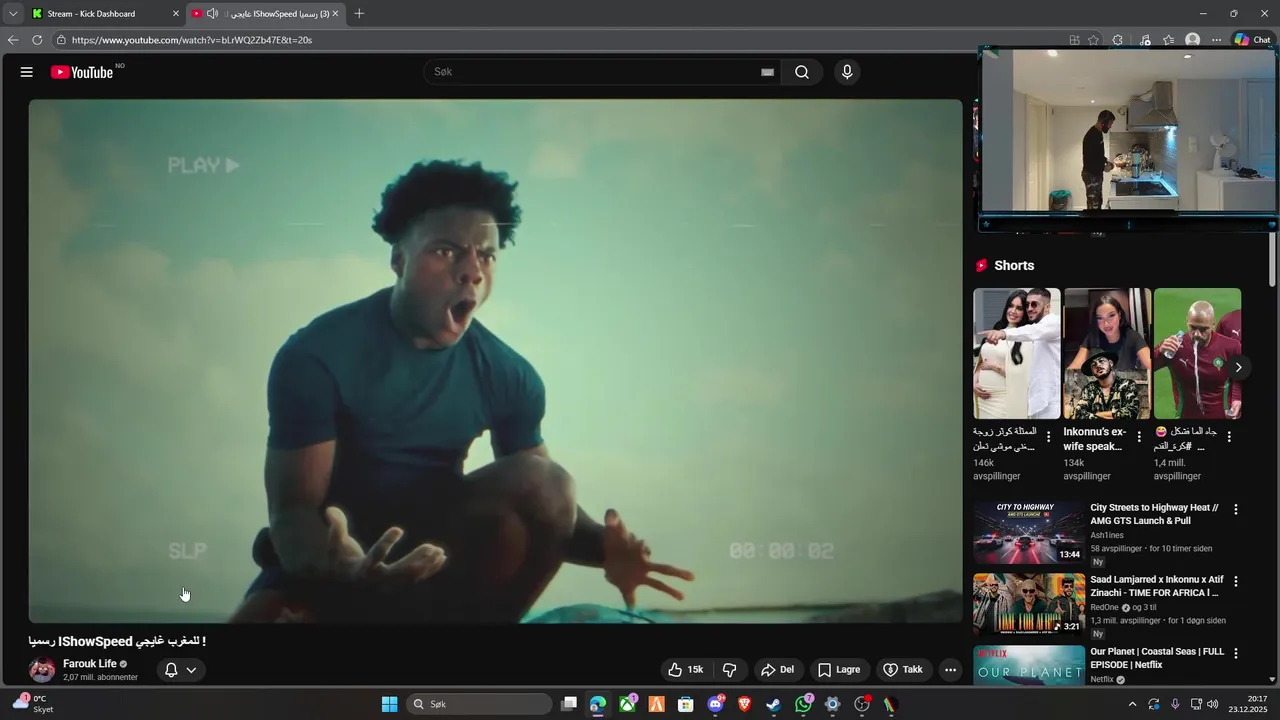Open the weather widget showing 0°C Skyet
This screenshot has width=1280, height=720.
tap(33, 704)
